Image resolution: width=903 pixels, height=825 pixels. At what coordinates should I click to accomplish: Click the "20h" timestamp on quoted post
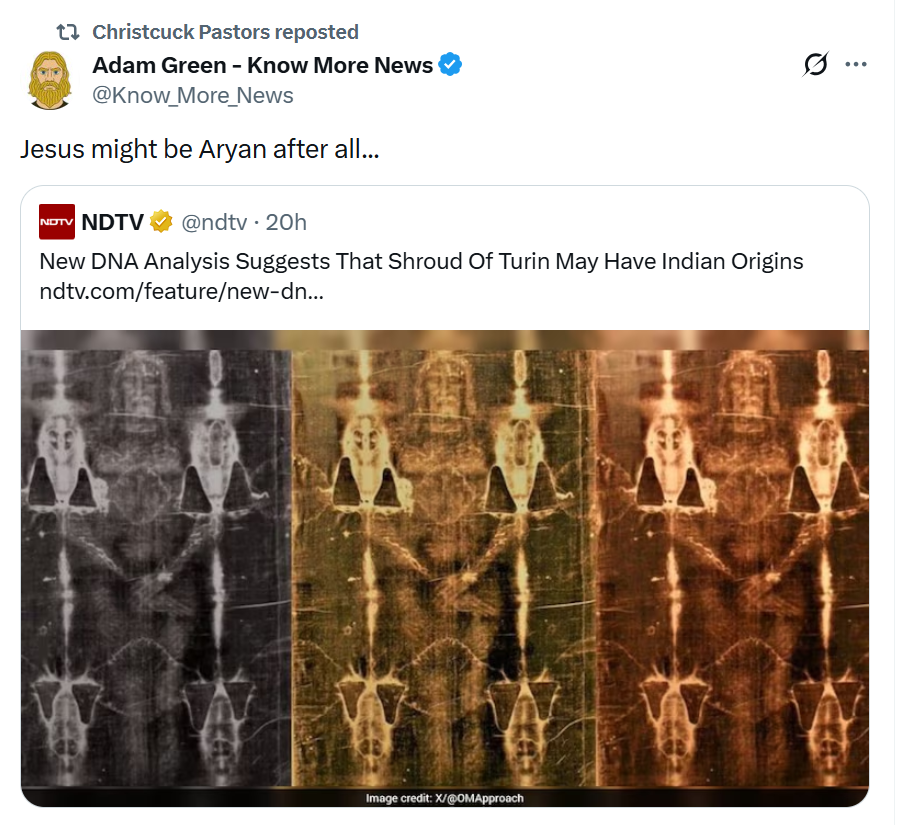tap(287, 221)
